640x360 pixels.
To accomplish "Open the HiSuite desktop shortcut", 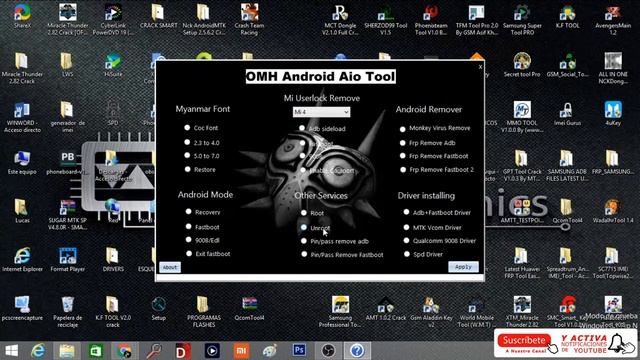I will coord(113,65).
